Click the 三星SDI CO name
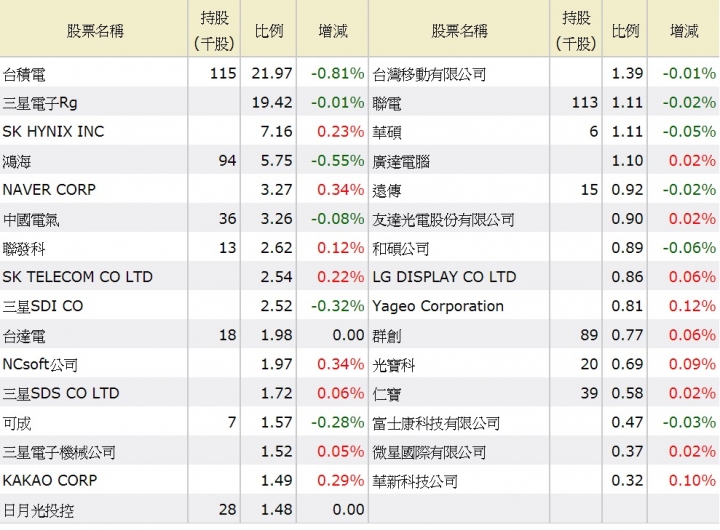Screen dimensions: 720x530 pos(43,306)
